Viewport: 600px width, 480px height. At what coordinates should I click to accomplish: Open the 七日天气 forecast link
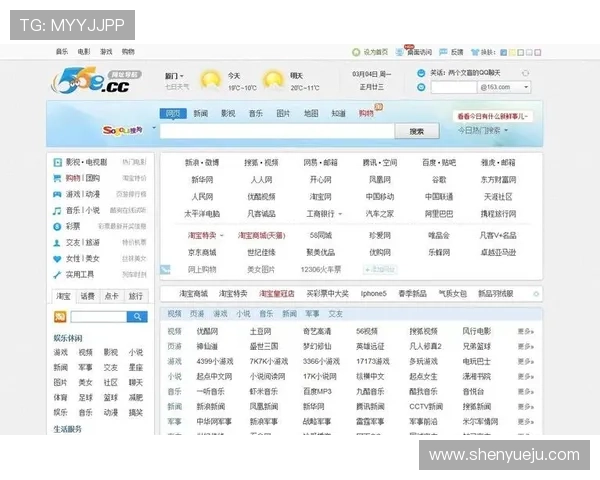pyautogui.click(x=177, y=87)
